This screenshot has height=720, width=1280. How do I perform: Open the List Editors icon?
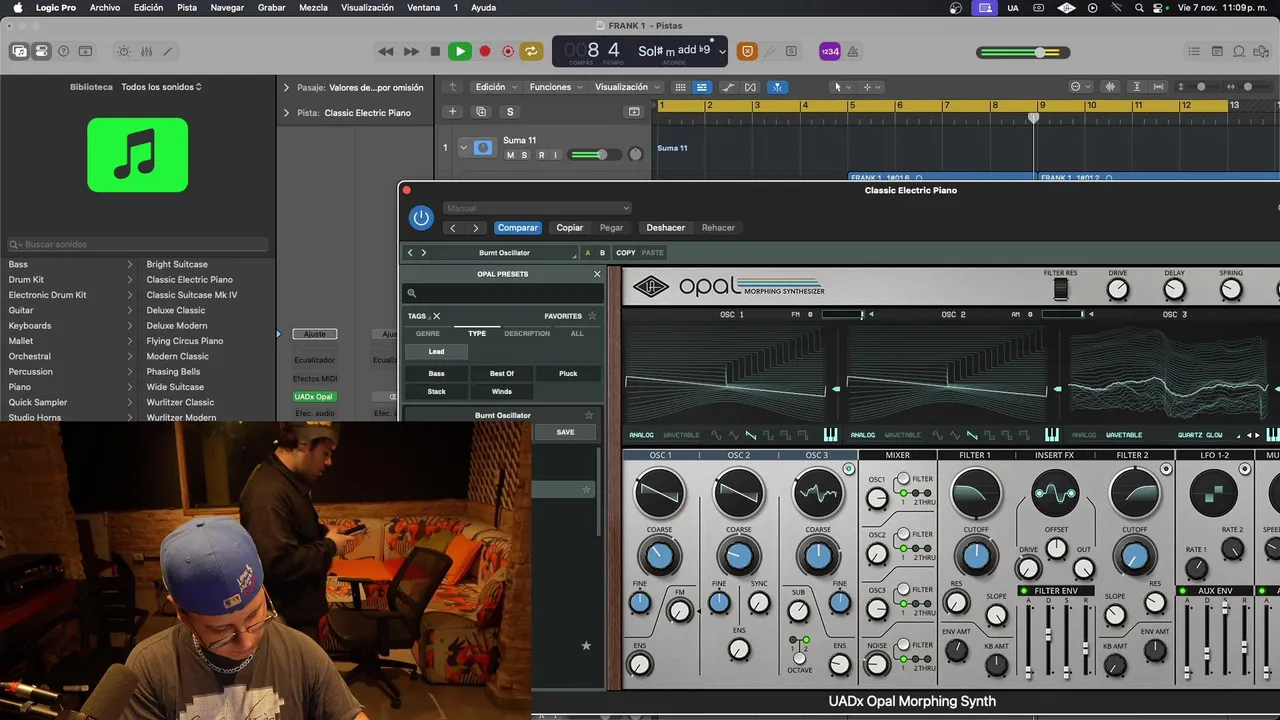[x=1194, y=51]
